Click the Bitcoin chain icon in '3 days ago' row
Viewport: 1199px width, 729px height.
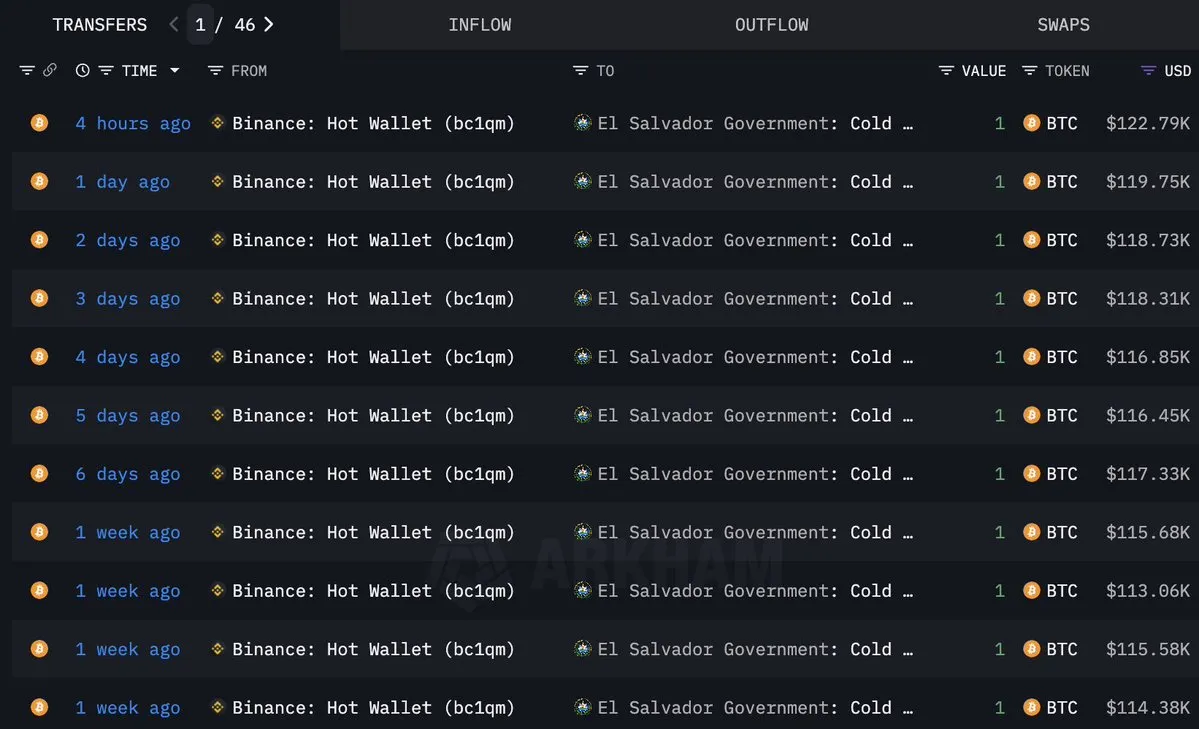(x=39, y=298)
